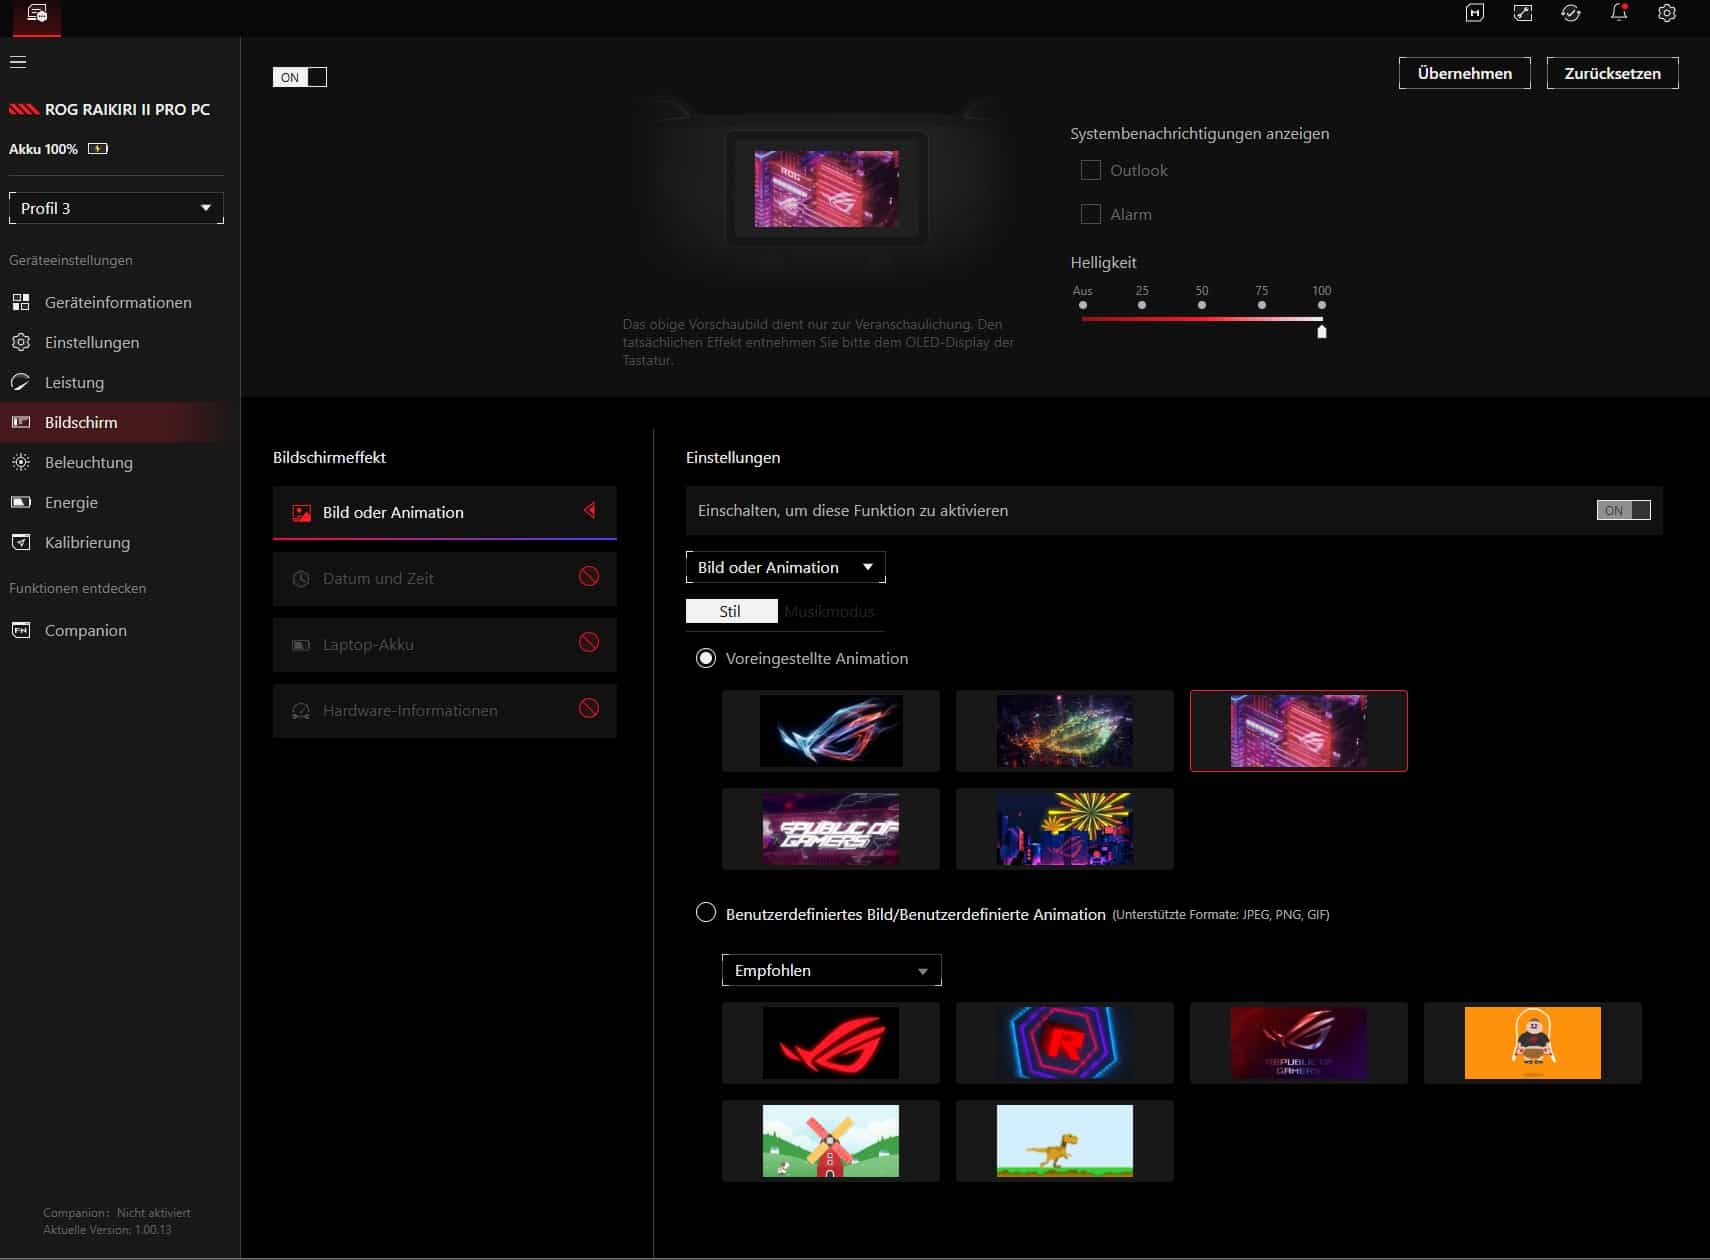
Task: Click the notification bell icon
Action: [x=1619, y=13]
